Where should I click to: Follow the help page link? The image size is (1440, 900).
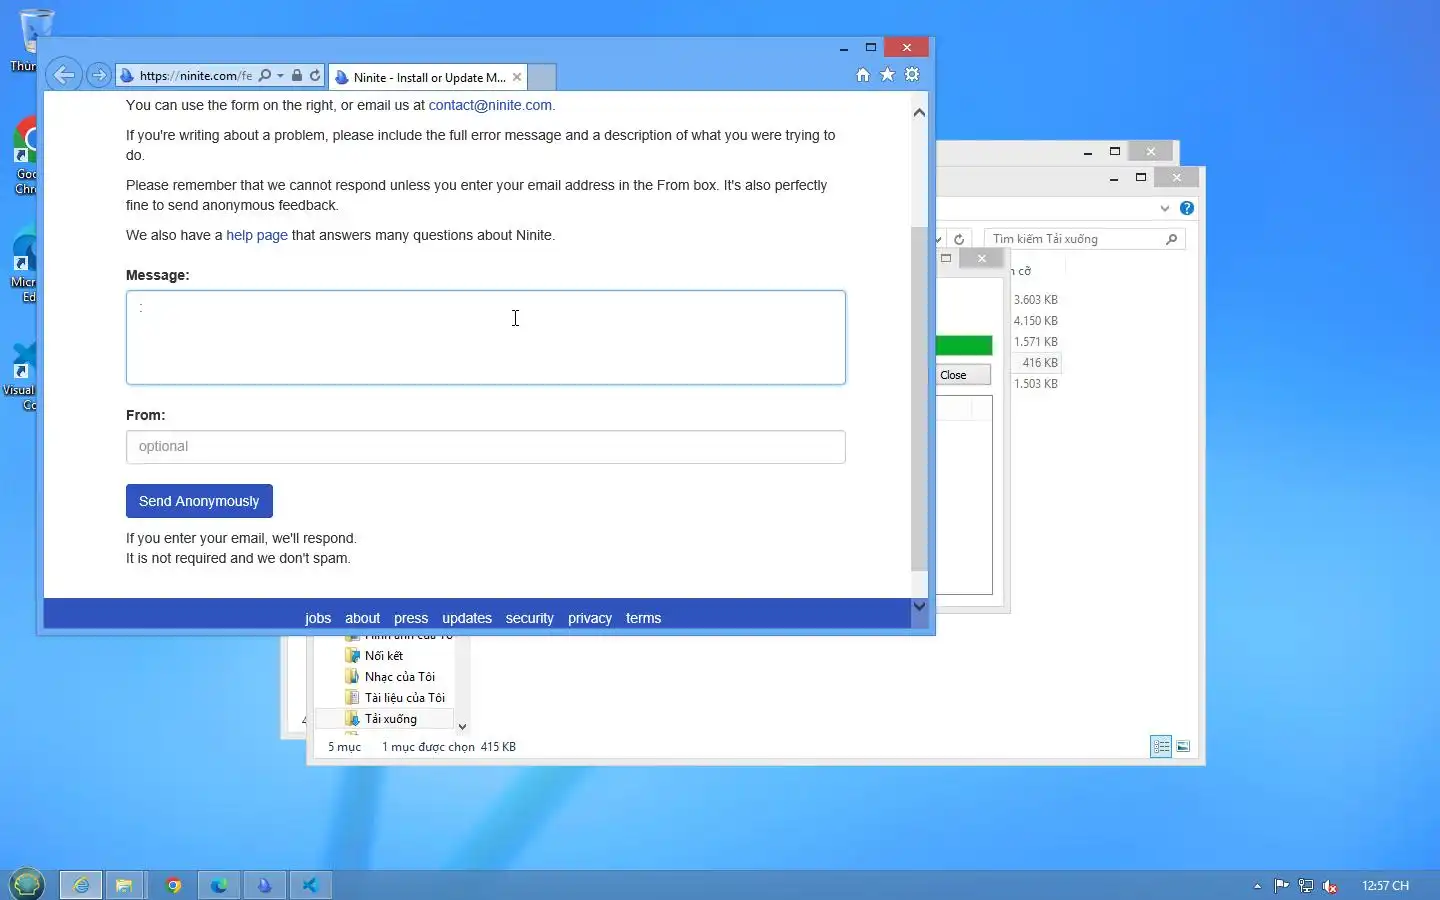[x=257, y=235]
